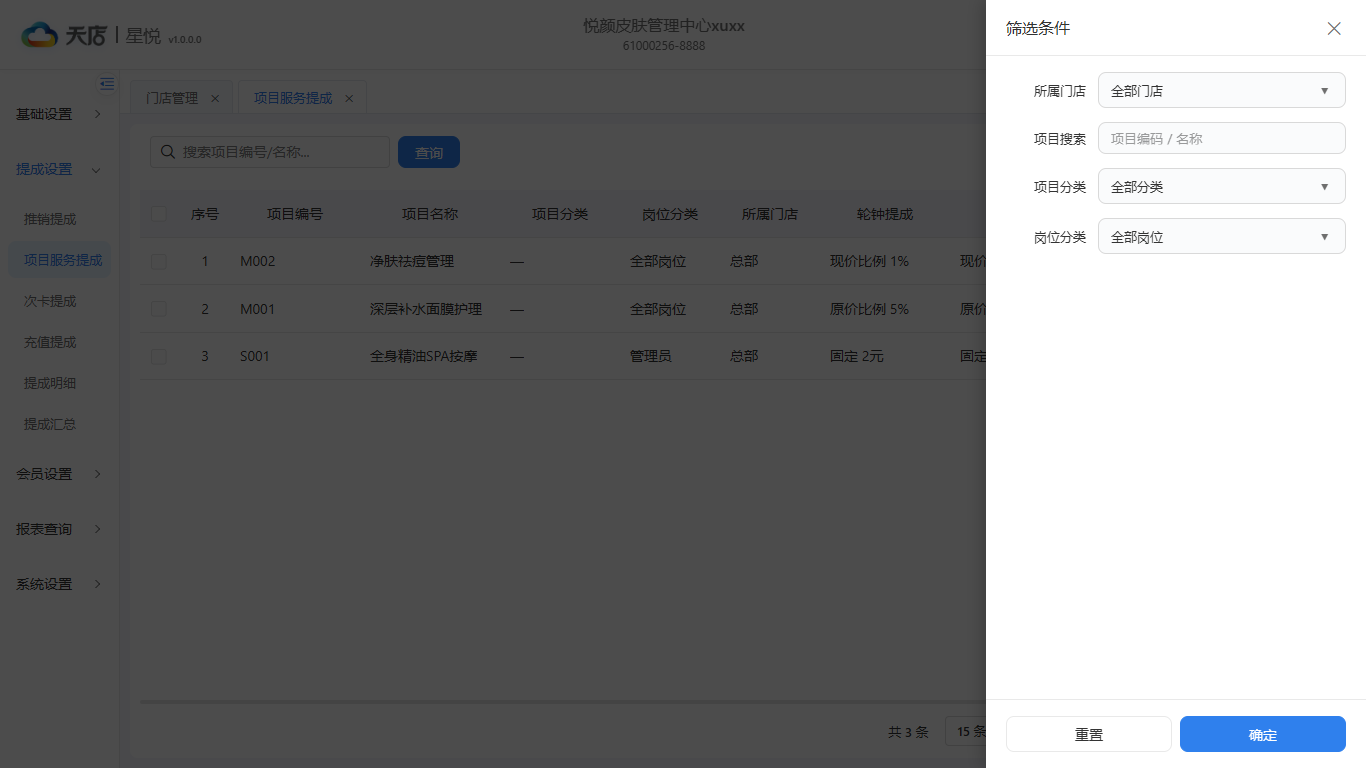Image resolution: width=1366 pixels, height=768 pixels.
Task: Close the 项目服务提成 tab
Action: [349, 98]
